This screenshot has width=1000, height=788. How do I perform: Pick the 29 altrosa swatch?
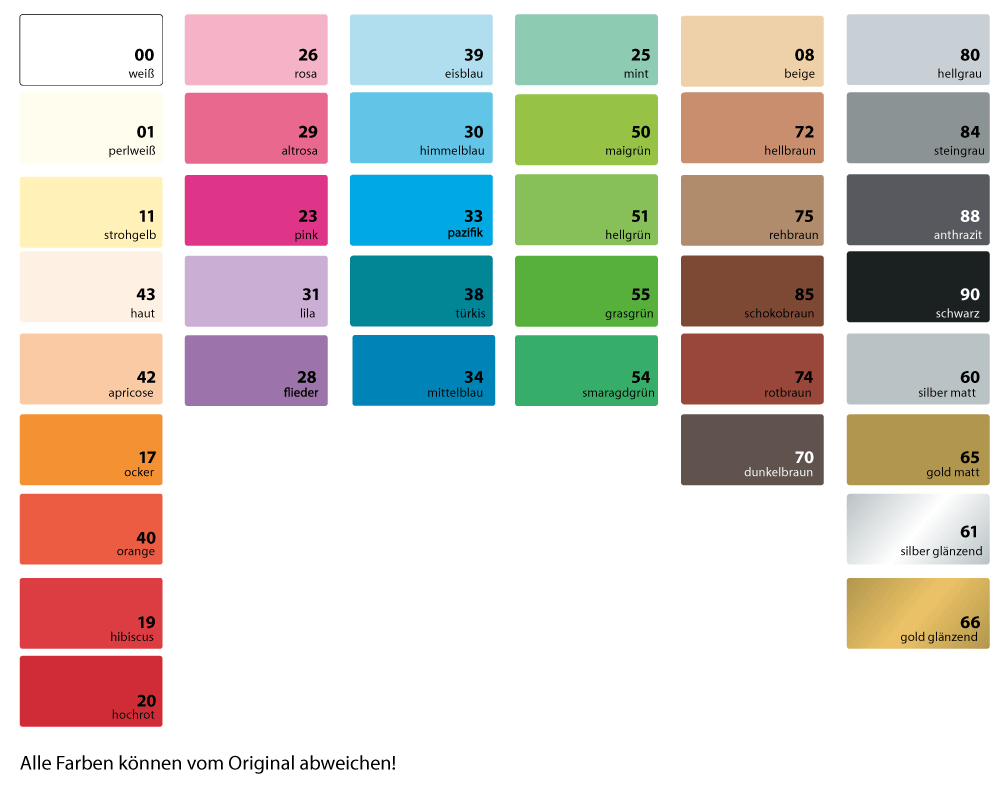[256, 128]
